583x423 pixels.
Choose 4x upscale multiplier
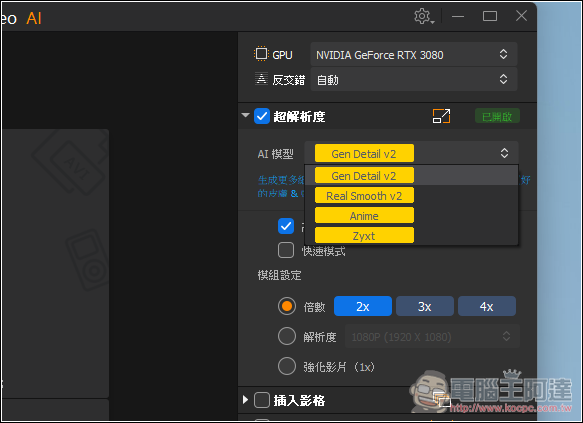click(x=487, y=306)
